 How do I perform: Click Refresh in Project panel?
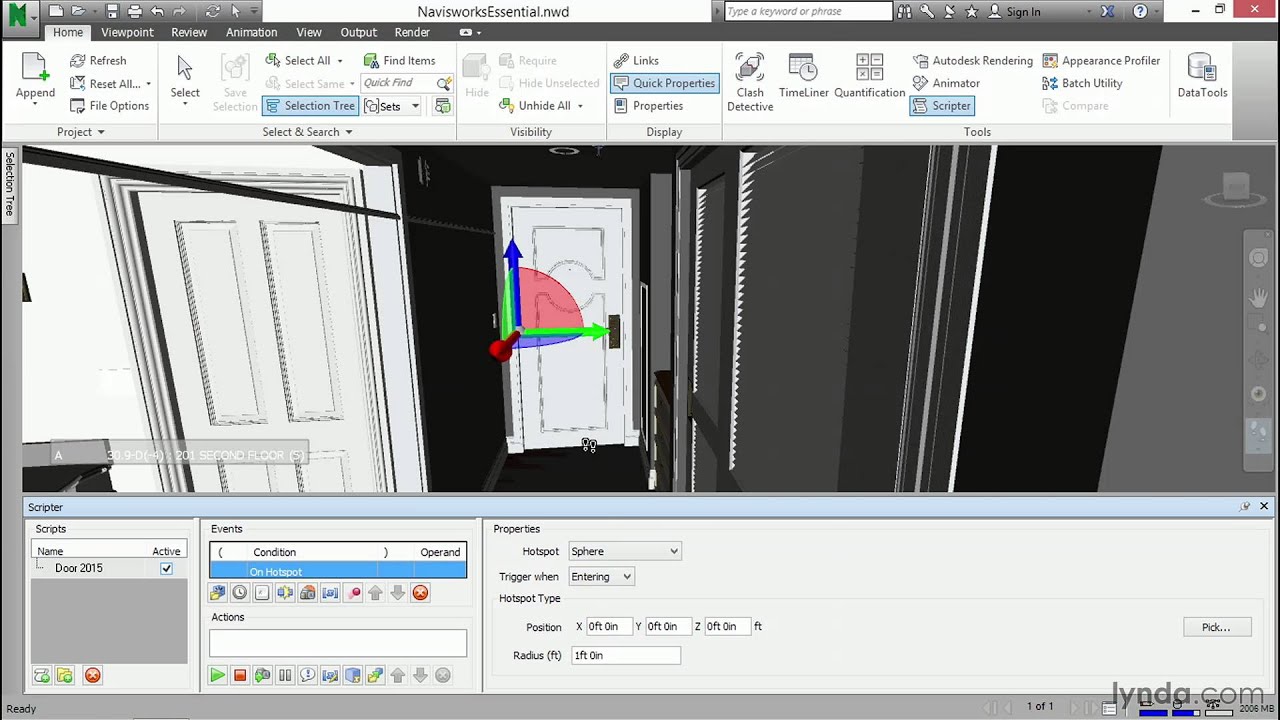coord(98,60)
